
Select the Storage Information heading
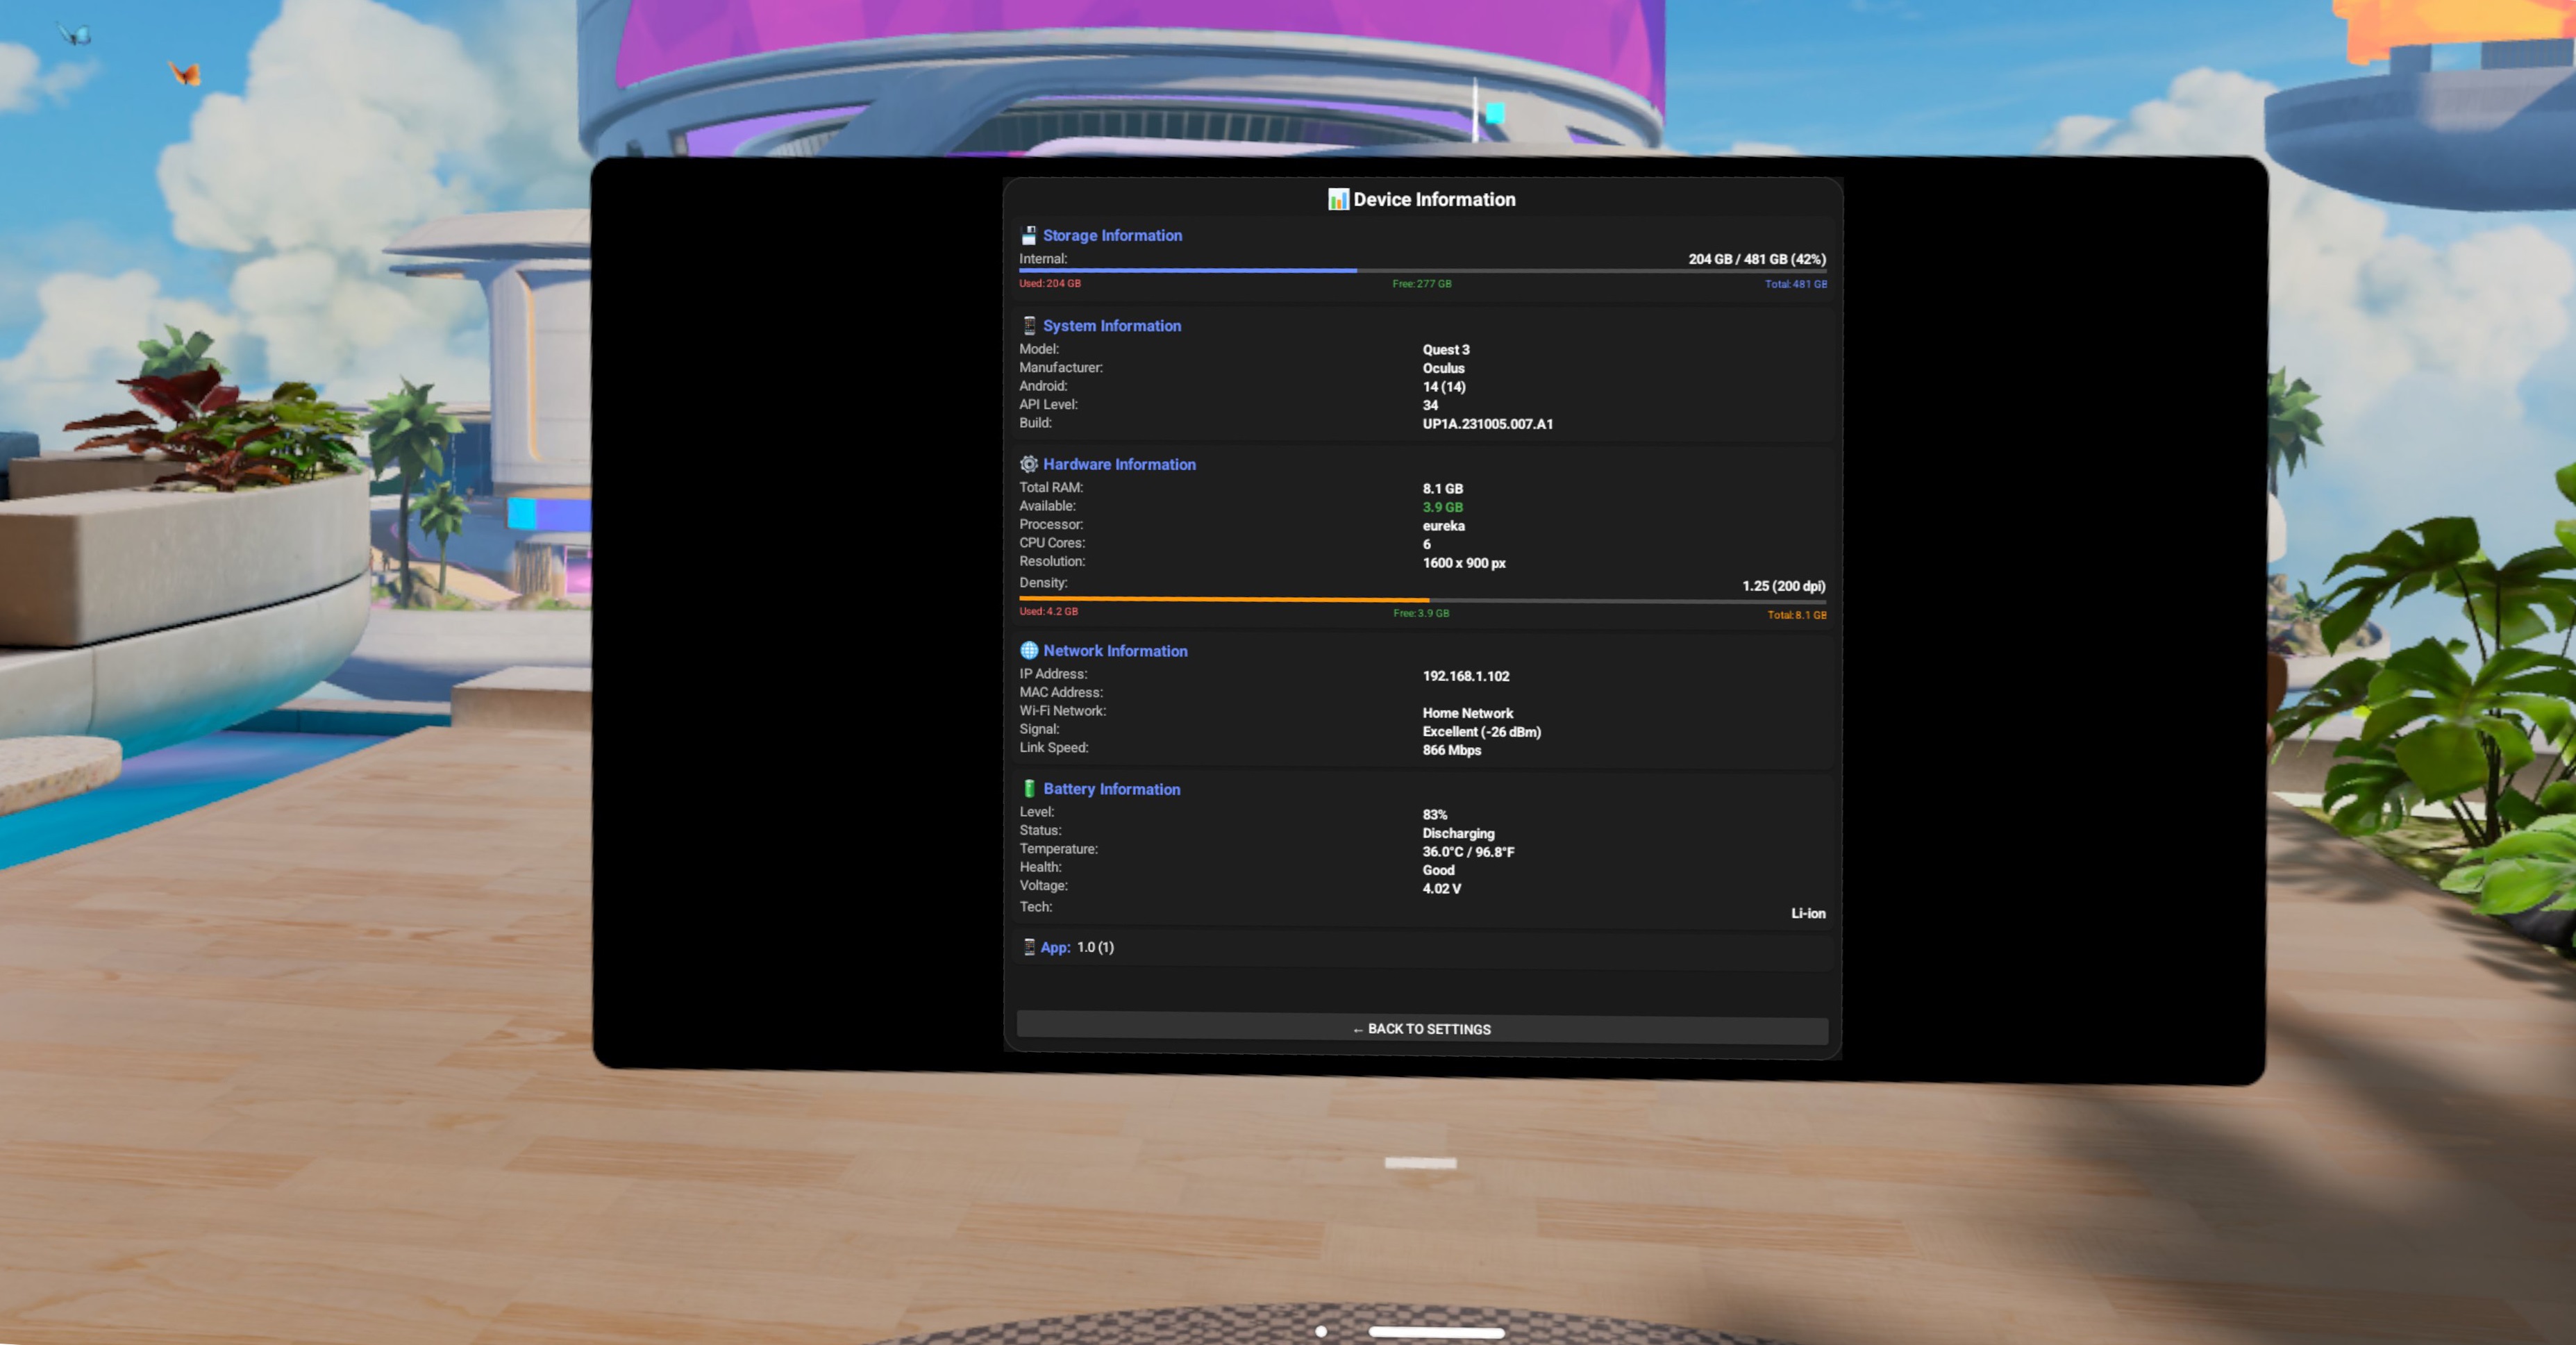[x=1112, y=235]
